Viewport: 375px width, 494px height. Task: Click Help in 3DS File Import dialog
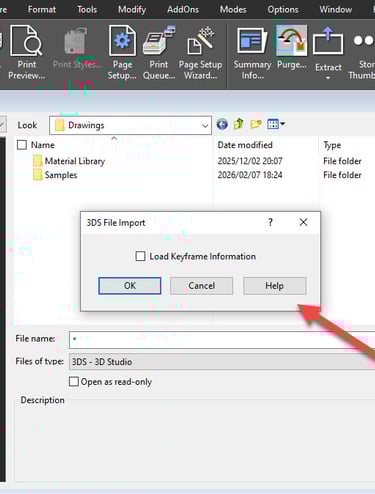(274, 286)
